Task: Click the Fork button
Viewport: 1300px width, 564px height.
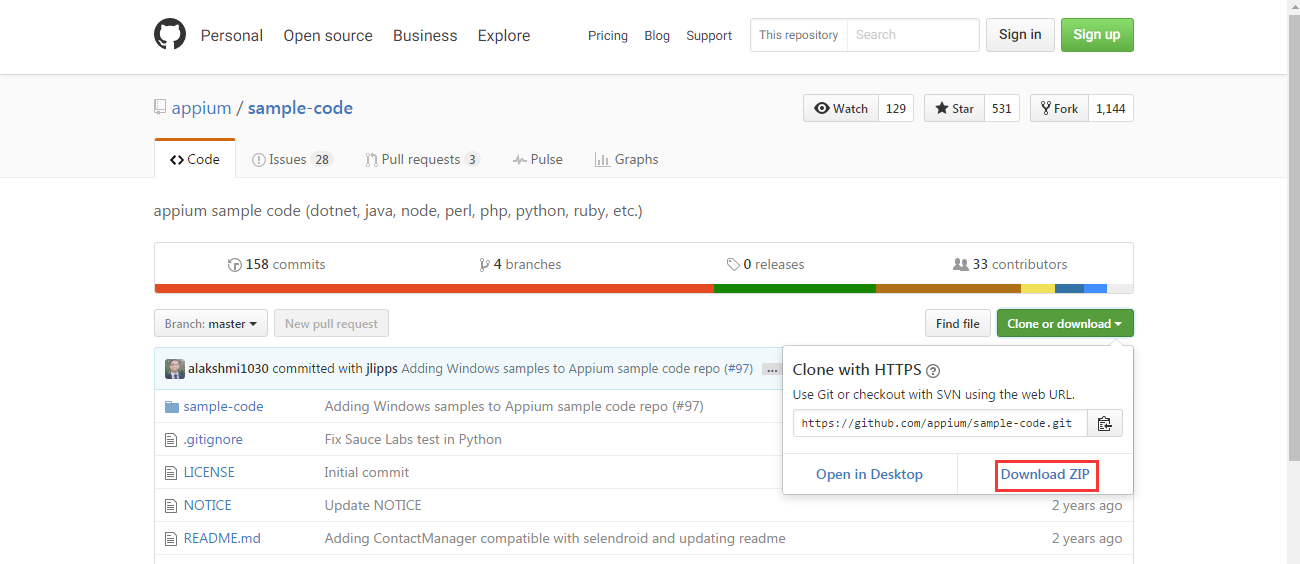Action: 1059,108
